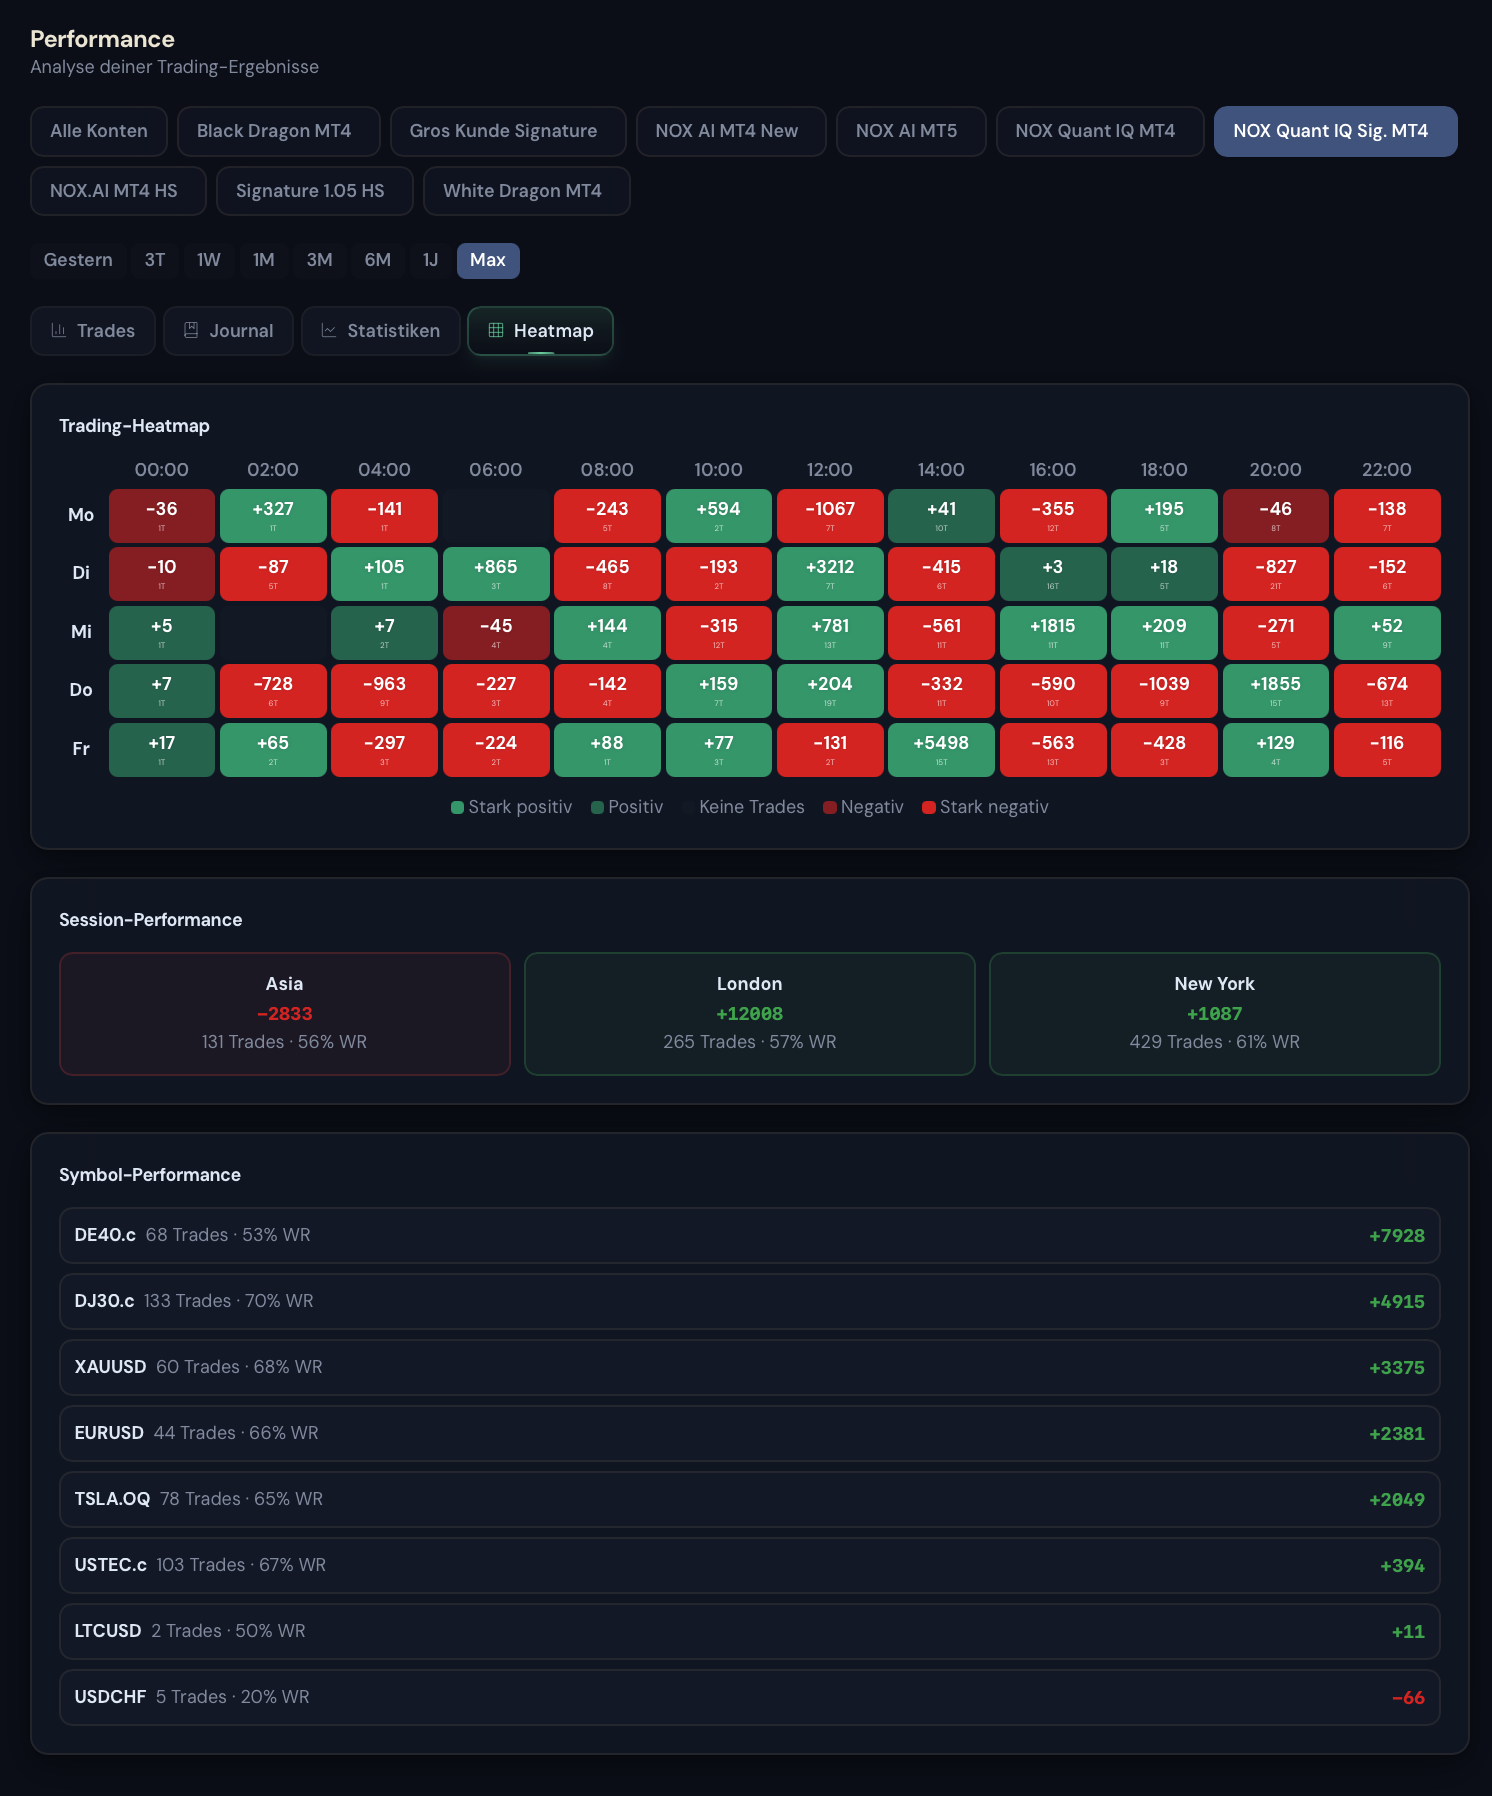Click the Symbol-Performance heading
The width and height of the screenshot is (1492, 1796).
(150, 1175)
